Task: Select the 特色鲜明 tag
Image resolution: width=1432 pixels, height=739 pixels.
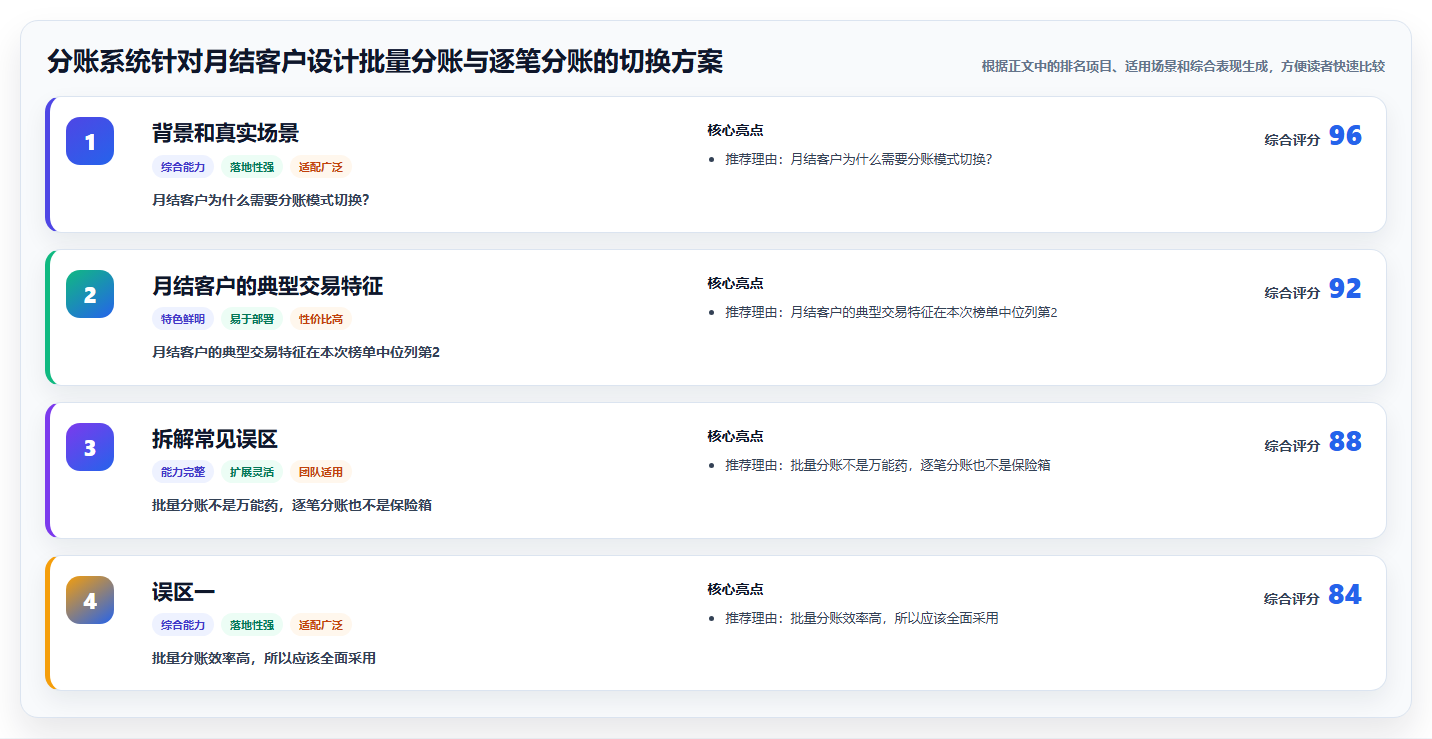Action: click(x=183, y=319)
